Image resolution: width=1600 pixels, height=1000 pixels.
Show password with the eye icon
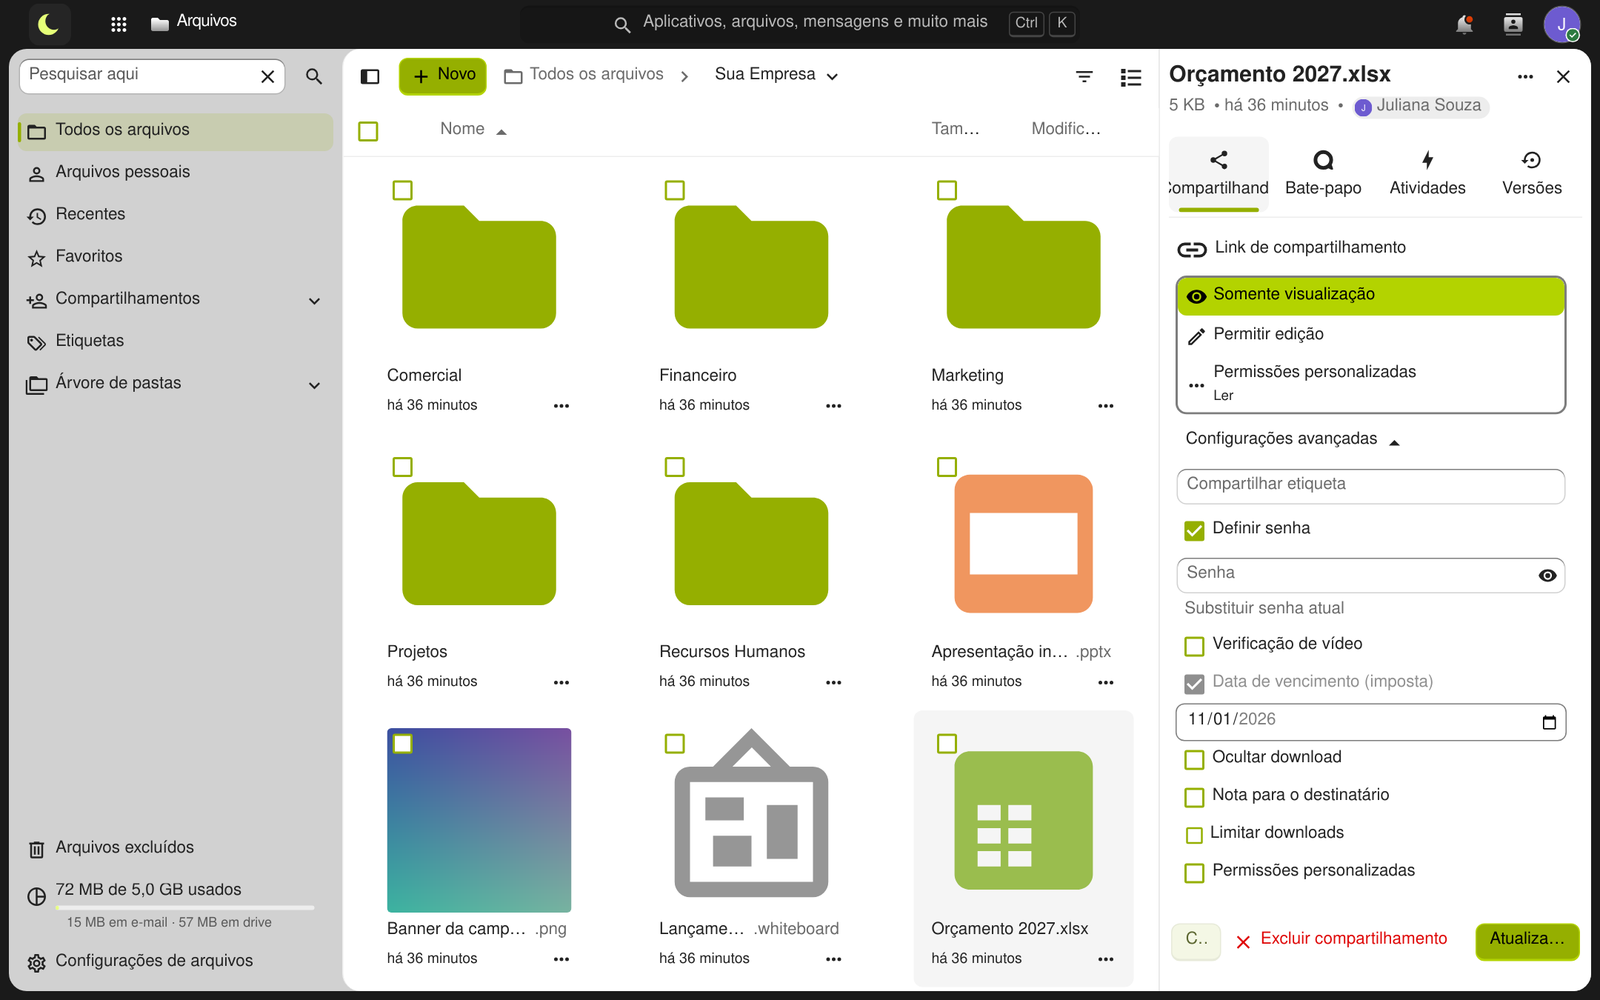tap(1547, 575)
